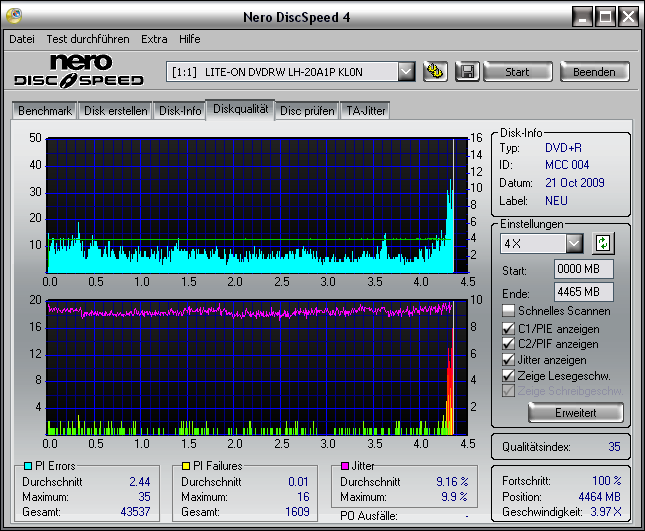Expand the 4 X speed dropdown

574,243
